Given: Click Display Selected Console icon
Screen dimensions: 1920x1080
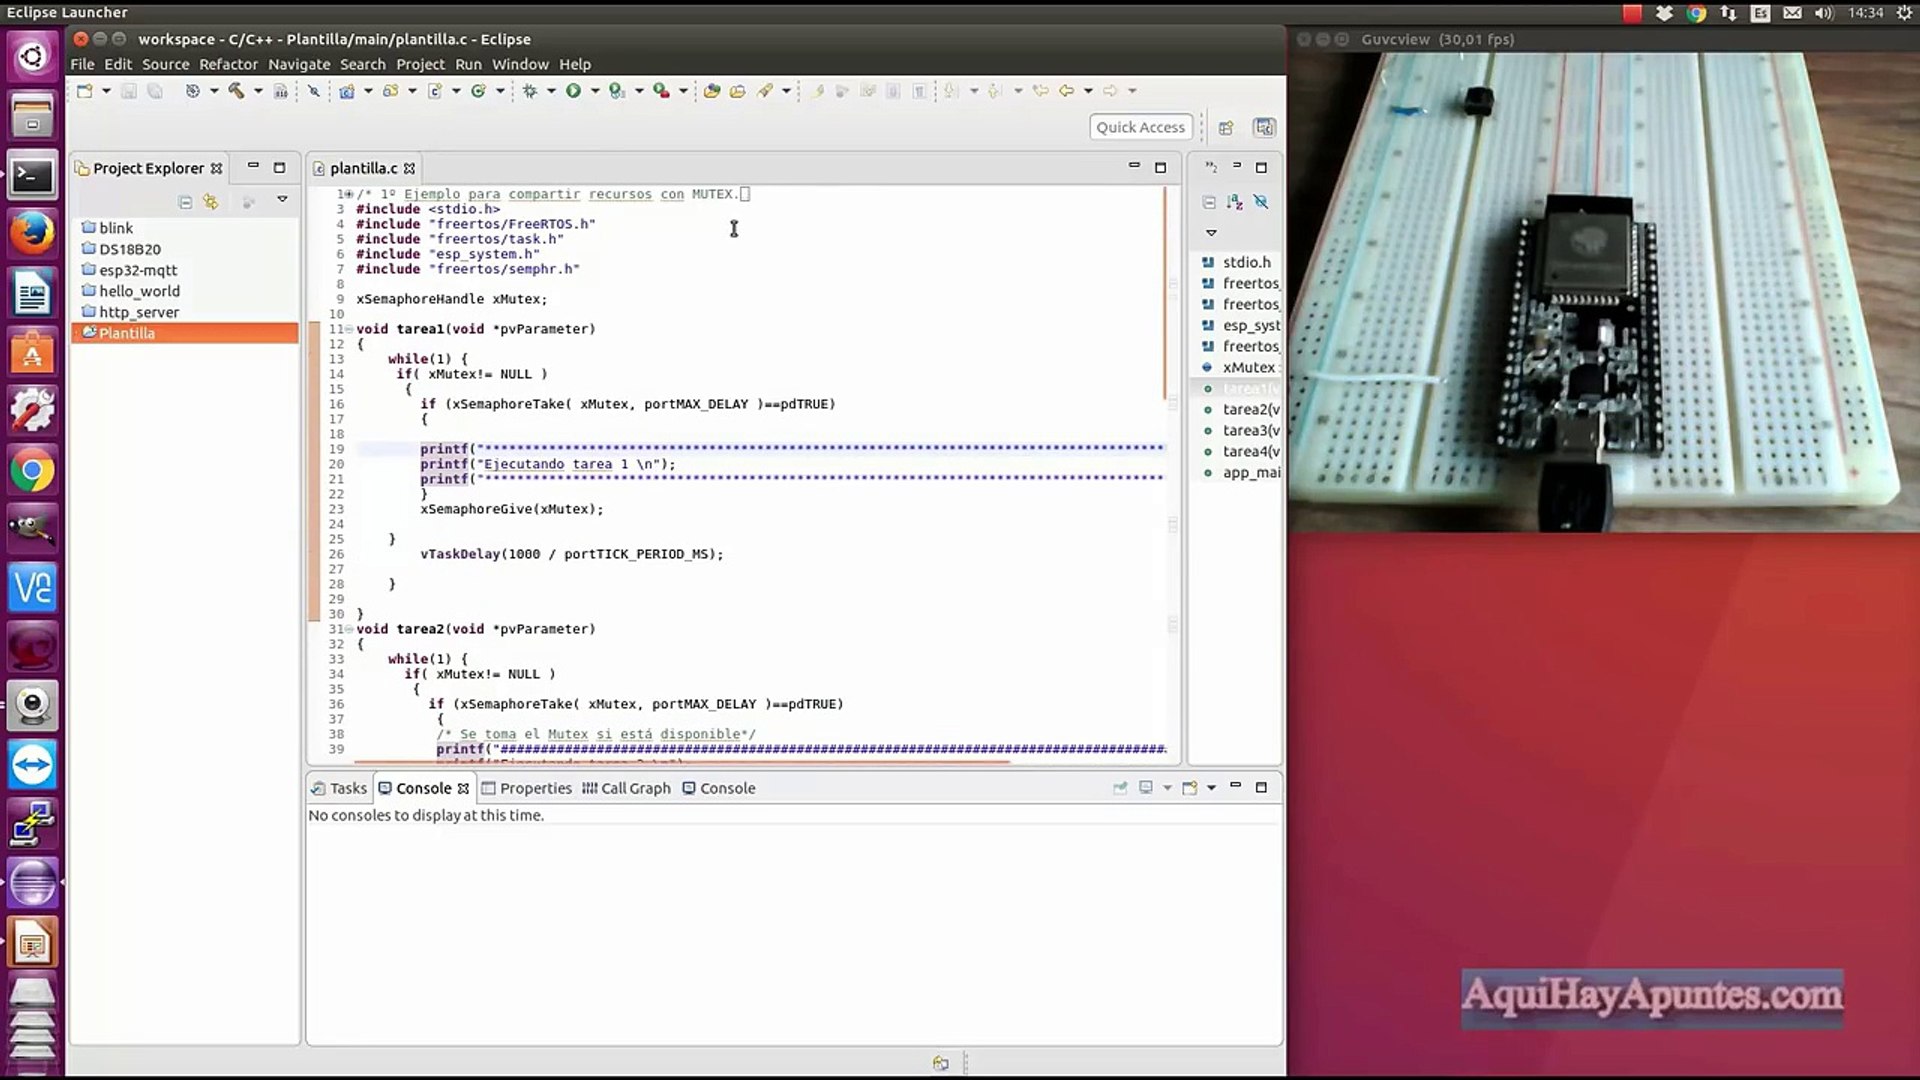Looking at the screenshot, I should (x=1146, y=788).
